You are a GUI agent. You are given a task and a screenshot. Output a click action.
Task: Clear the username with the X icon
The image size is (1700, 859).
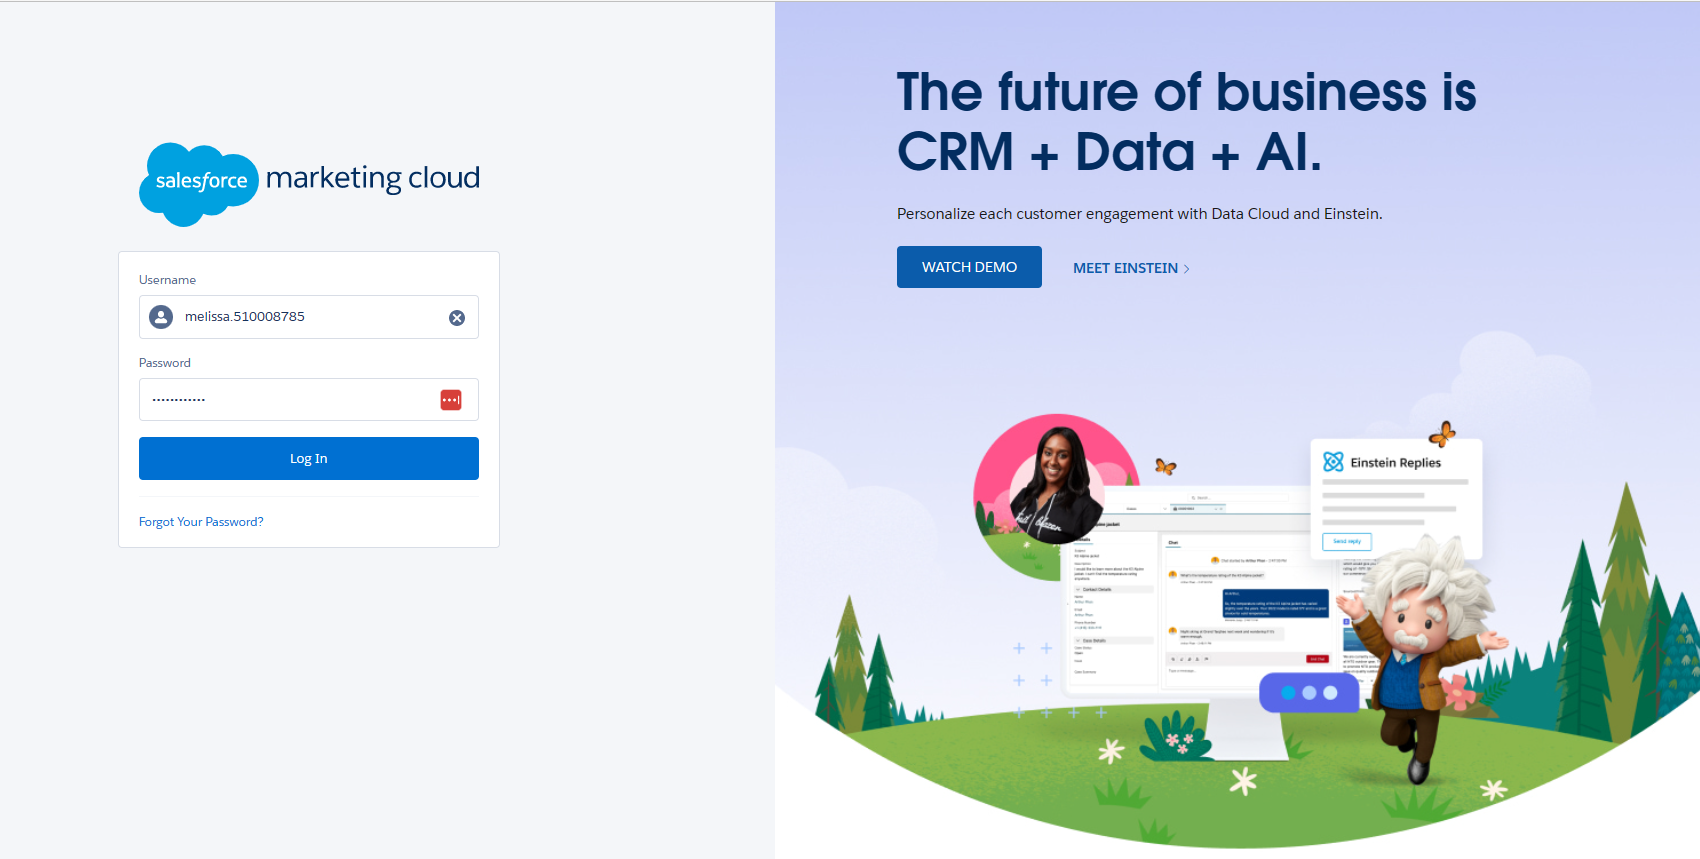(457, 318)
